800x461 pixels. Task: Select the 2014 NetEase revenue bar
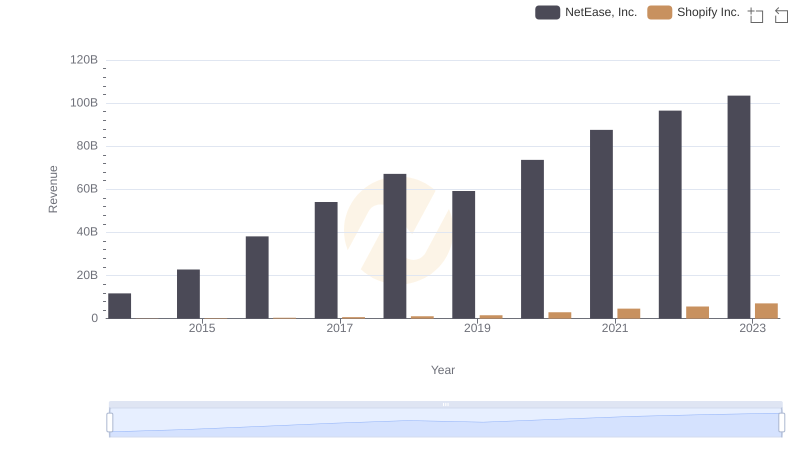click(119, 306)
